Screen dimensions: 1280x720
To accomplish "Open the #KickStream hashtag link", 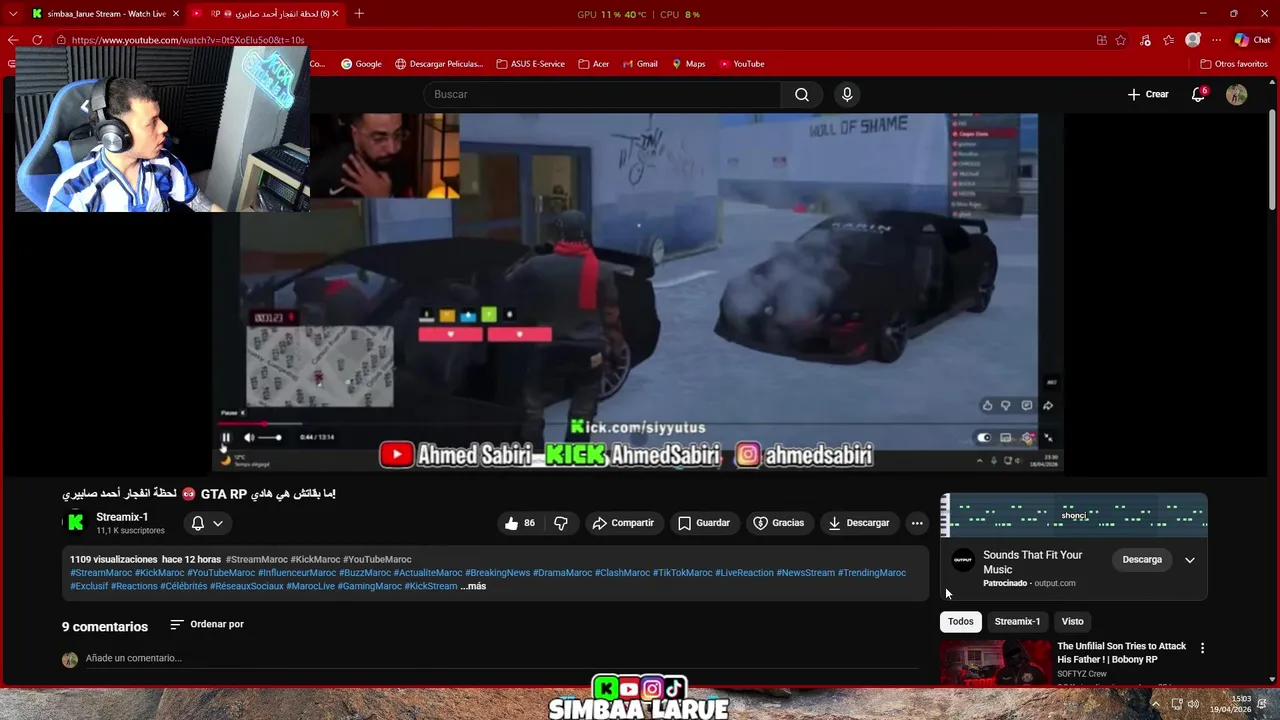I will (x=431, y=586).
